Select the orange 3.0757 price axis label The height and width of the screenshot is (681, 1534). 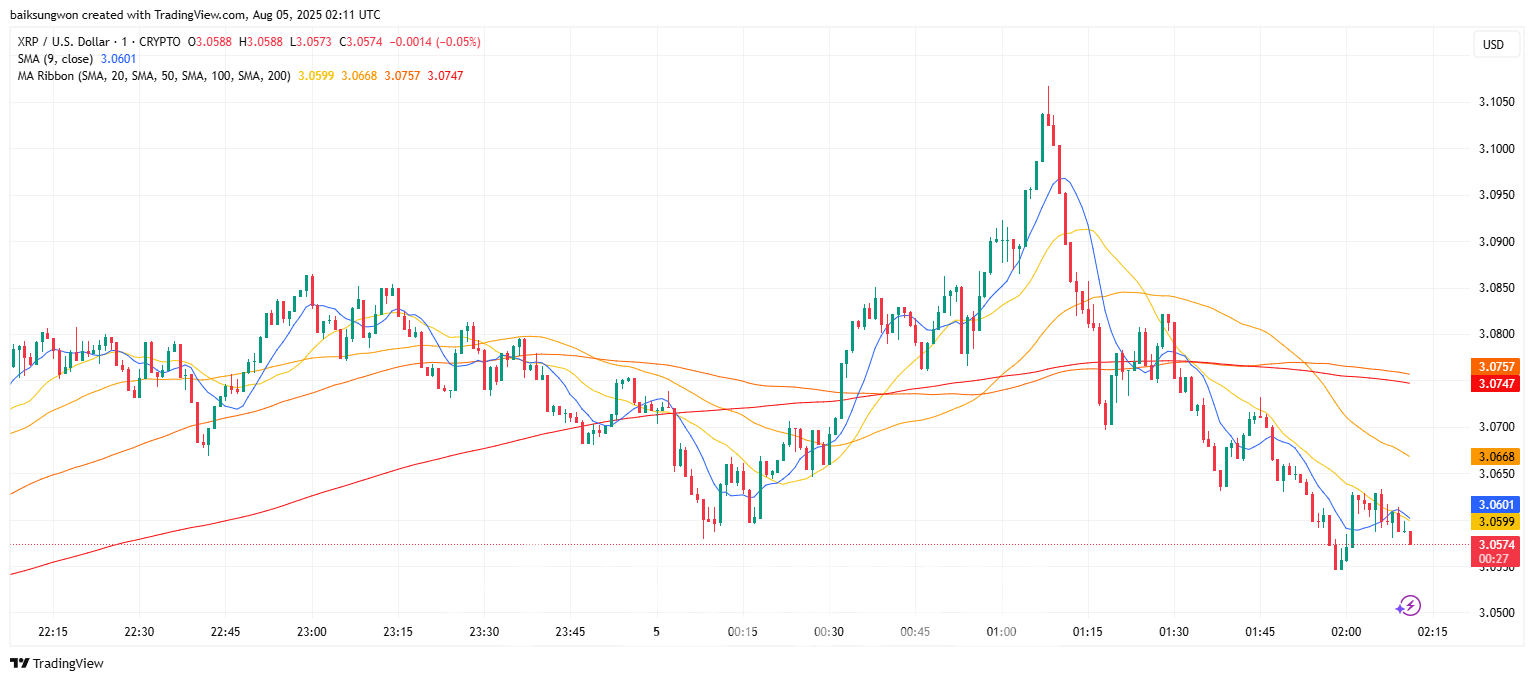(1493, 367)
